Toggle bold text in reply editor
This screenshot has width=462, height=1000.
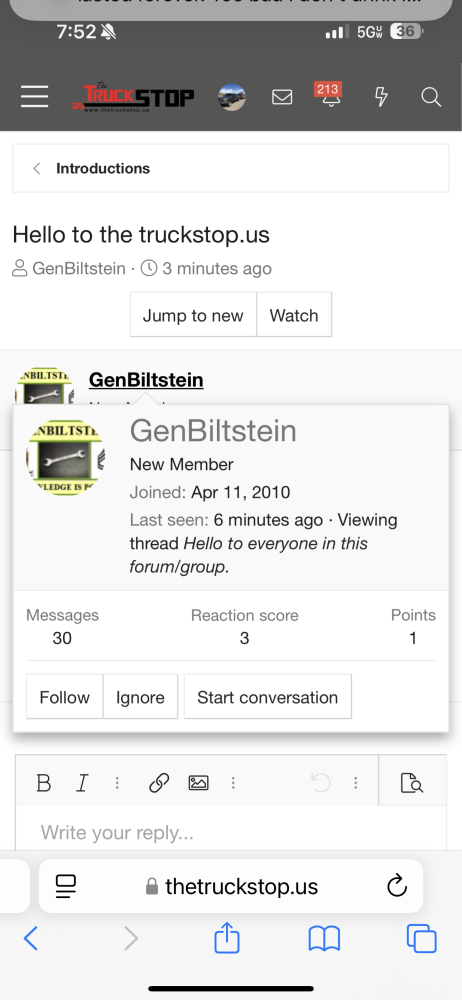[43, 783]
